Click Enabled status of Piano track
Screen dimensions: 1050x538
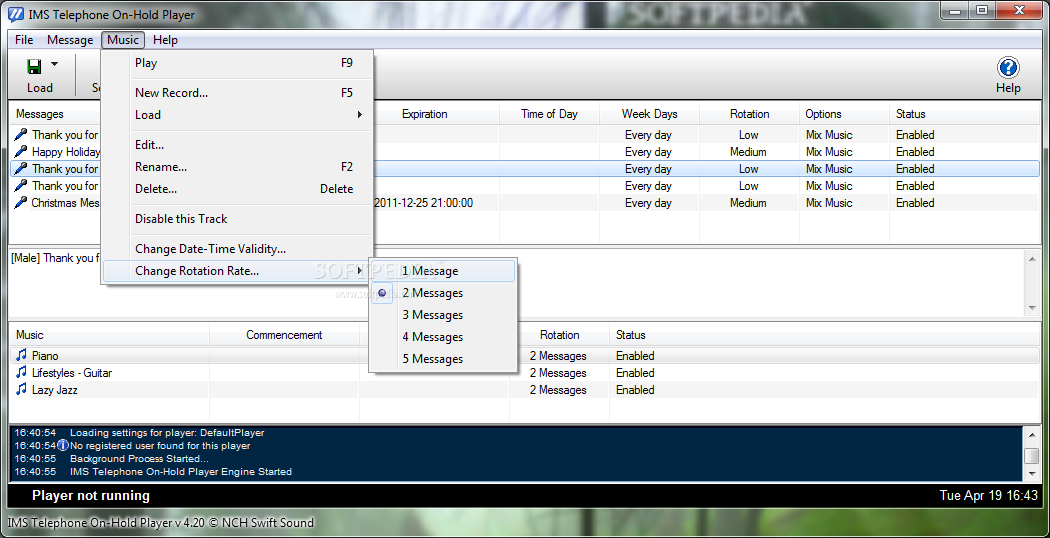point(635,356)
